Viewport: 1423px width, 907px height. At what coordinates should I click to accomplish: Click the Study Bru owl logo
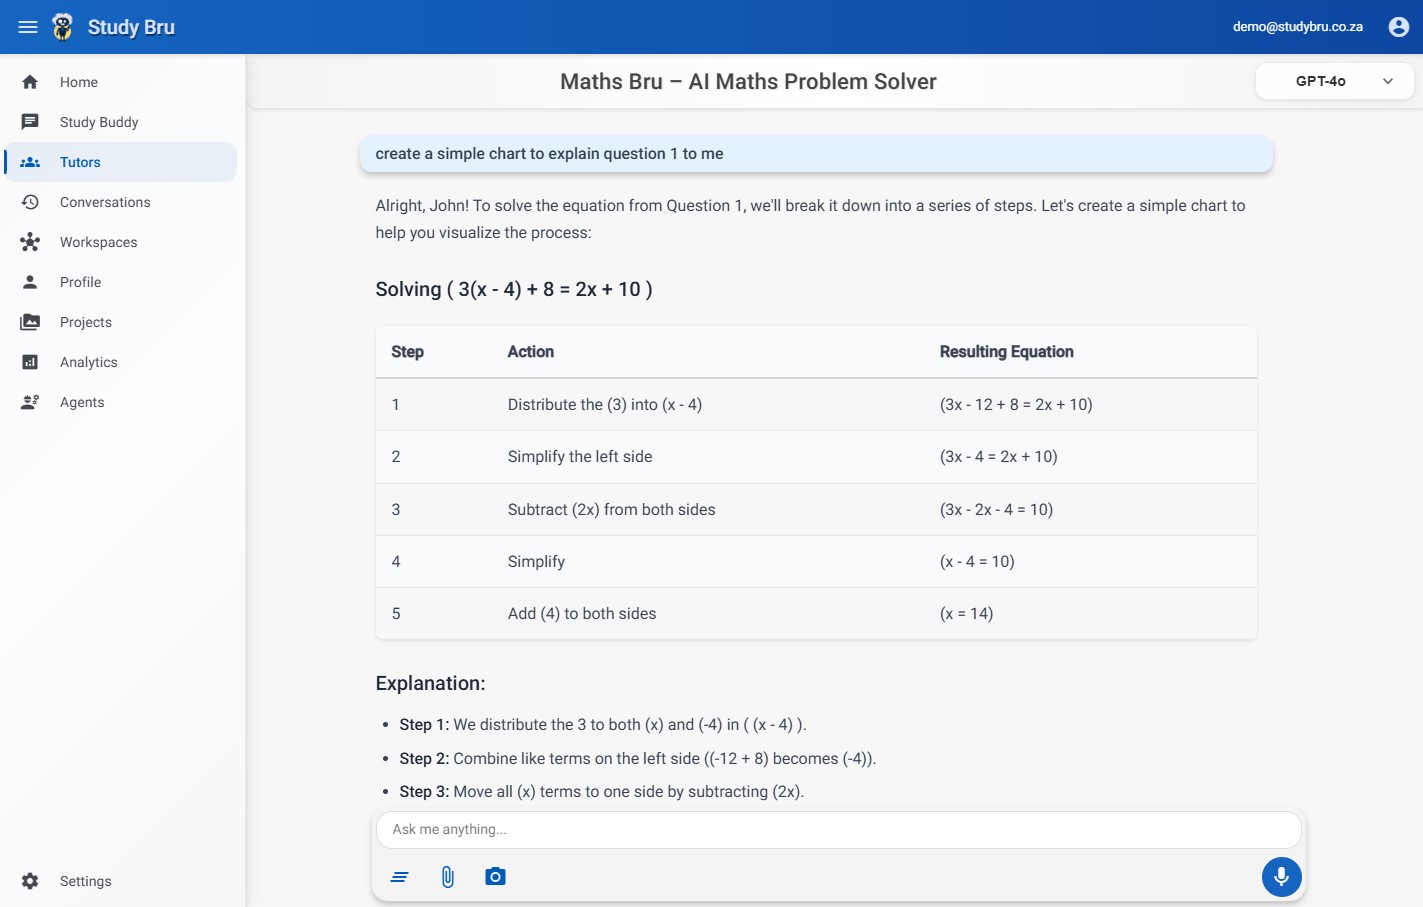pos(63,27)
